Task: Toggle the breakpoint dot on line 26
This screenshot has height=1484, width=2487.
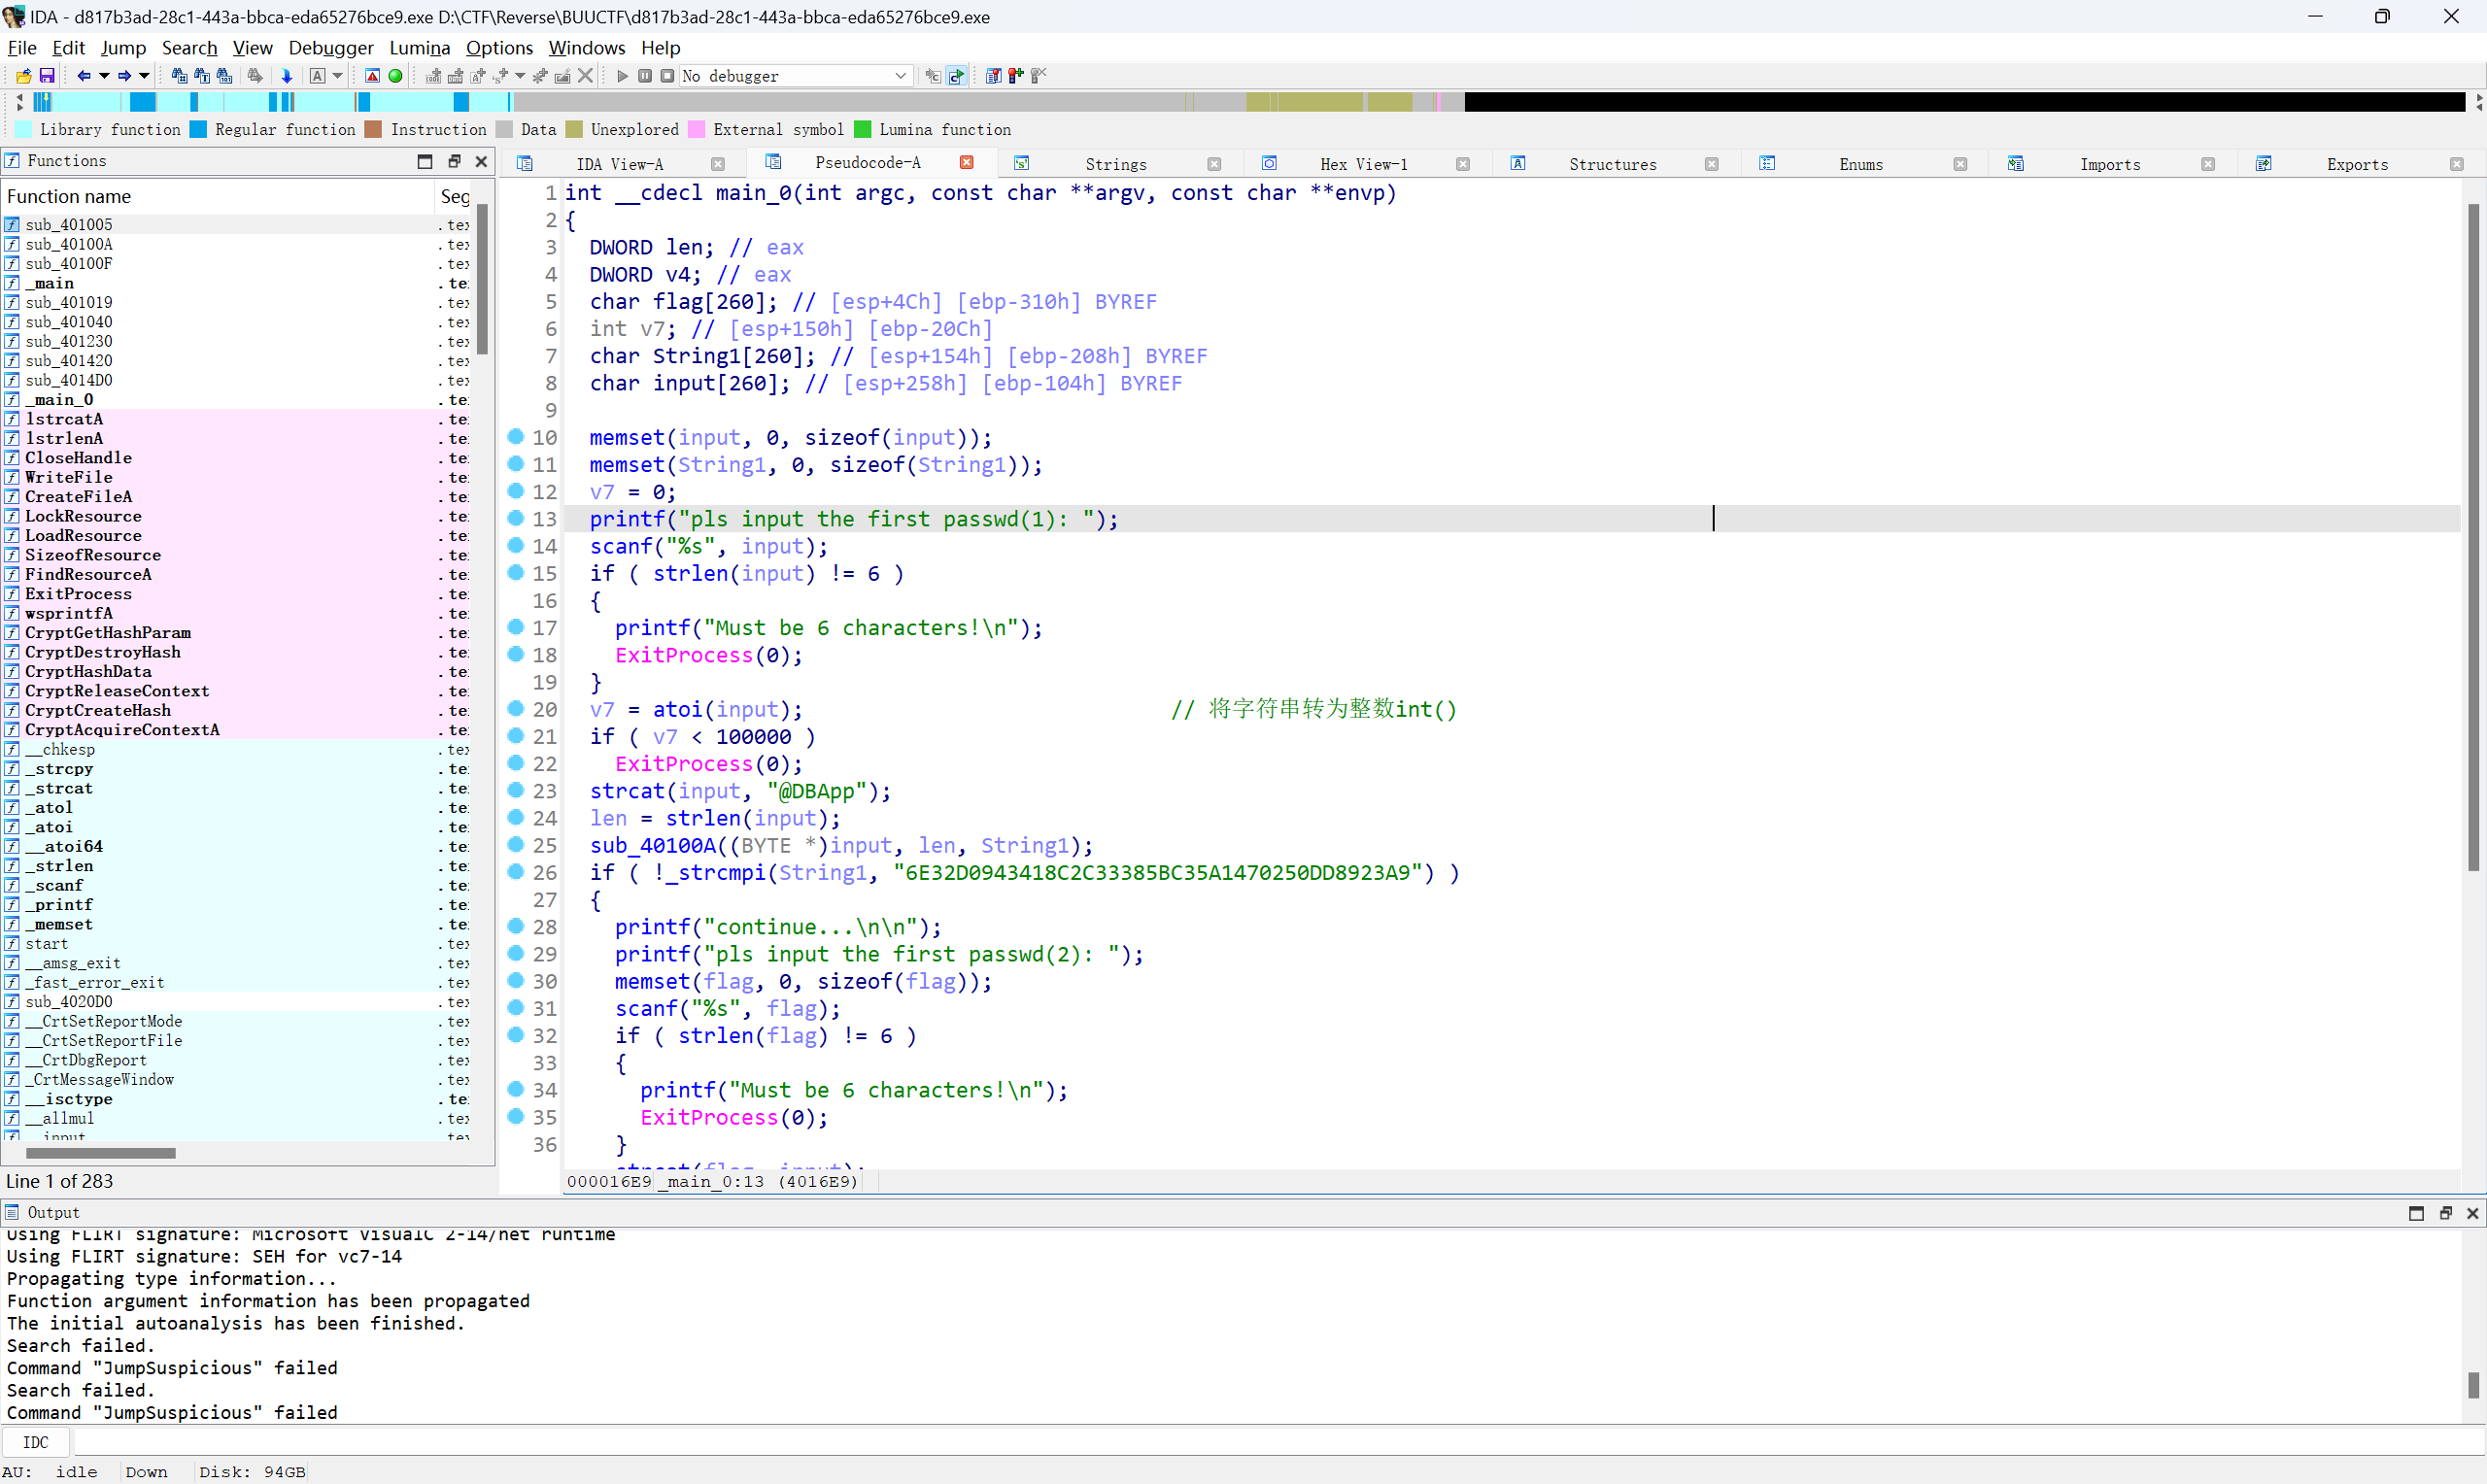Action: (516, 871)
